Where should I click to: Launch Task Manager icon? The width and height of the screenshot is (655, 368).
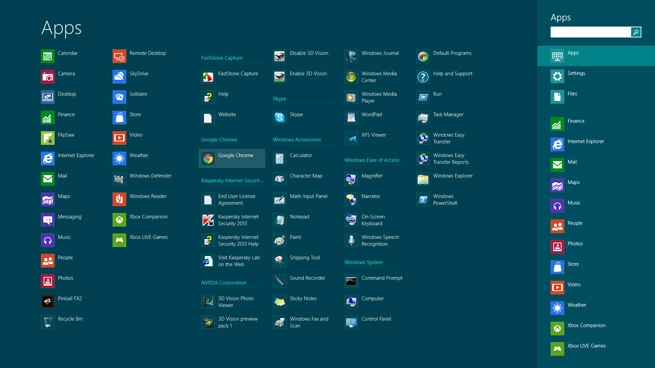click(x=423, y=117)
